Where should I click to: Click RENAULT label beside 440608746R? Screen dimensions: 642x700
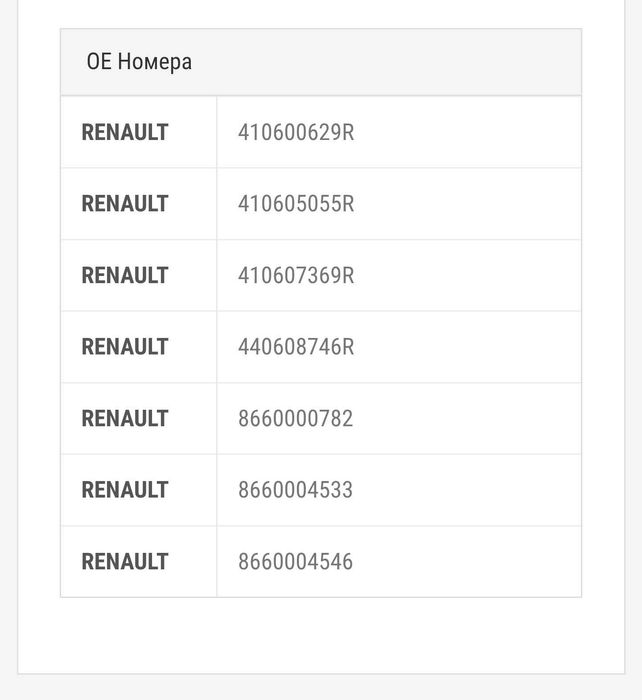tap(125, 347)
